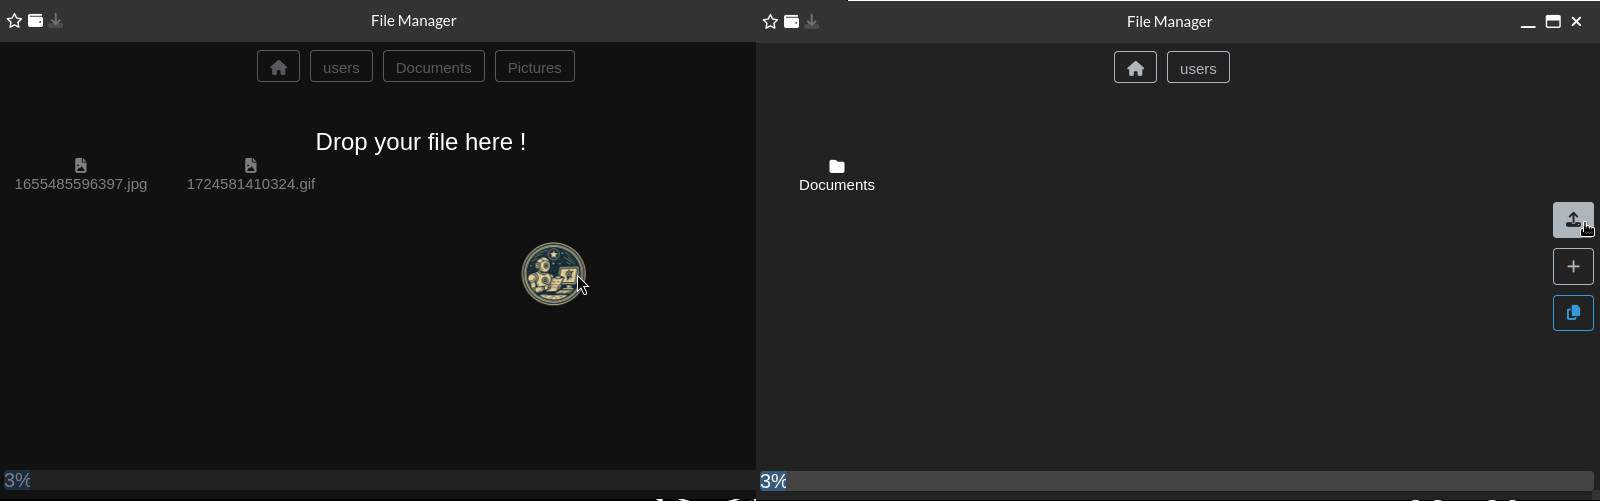Open the Documents folder in right window
1600x501 pixels.
coord(837,175)
